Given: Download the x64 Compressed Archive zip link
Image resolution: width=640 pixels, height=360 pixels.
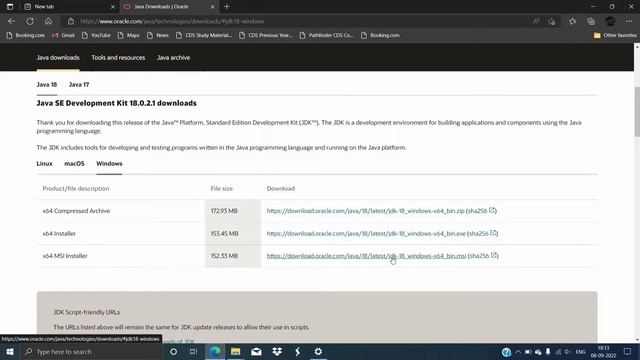Looking at the screenshot, I should pyautogui.click(x=365, y=211).
